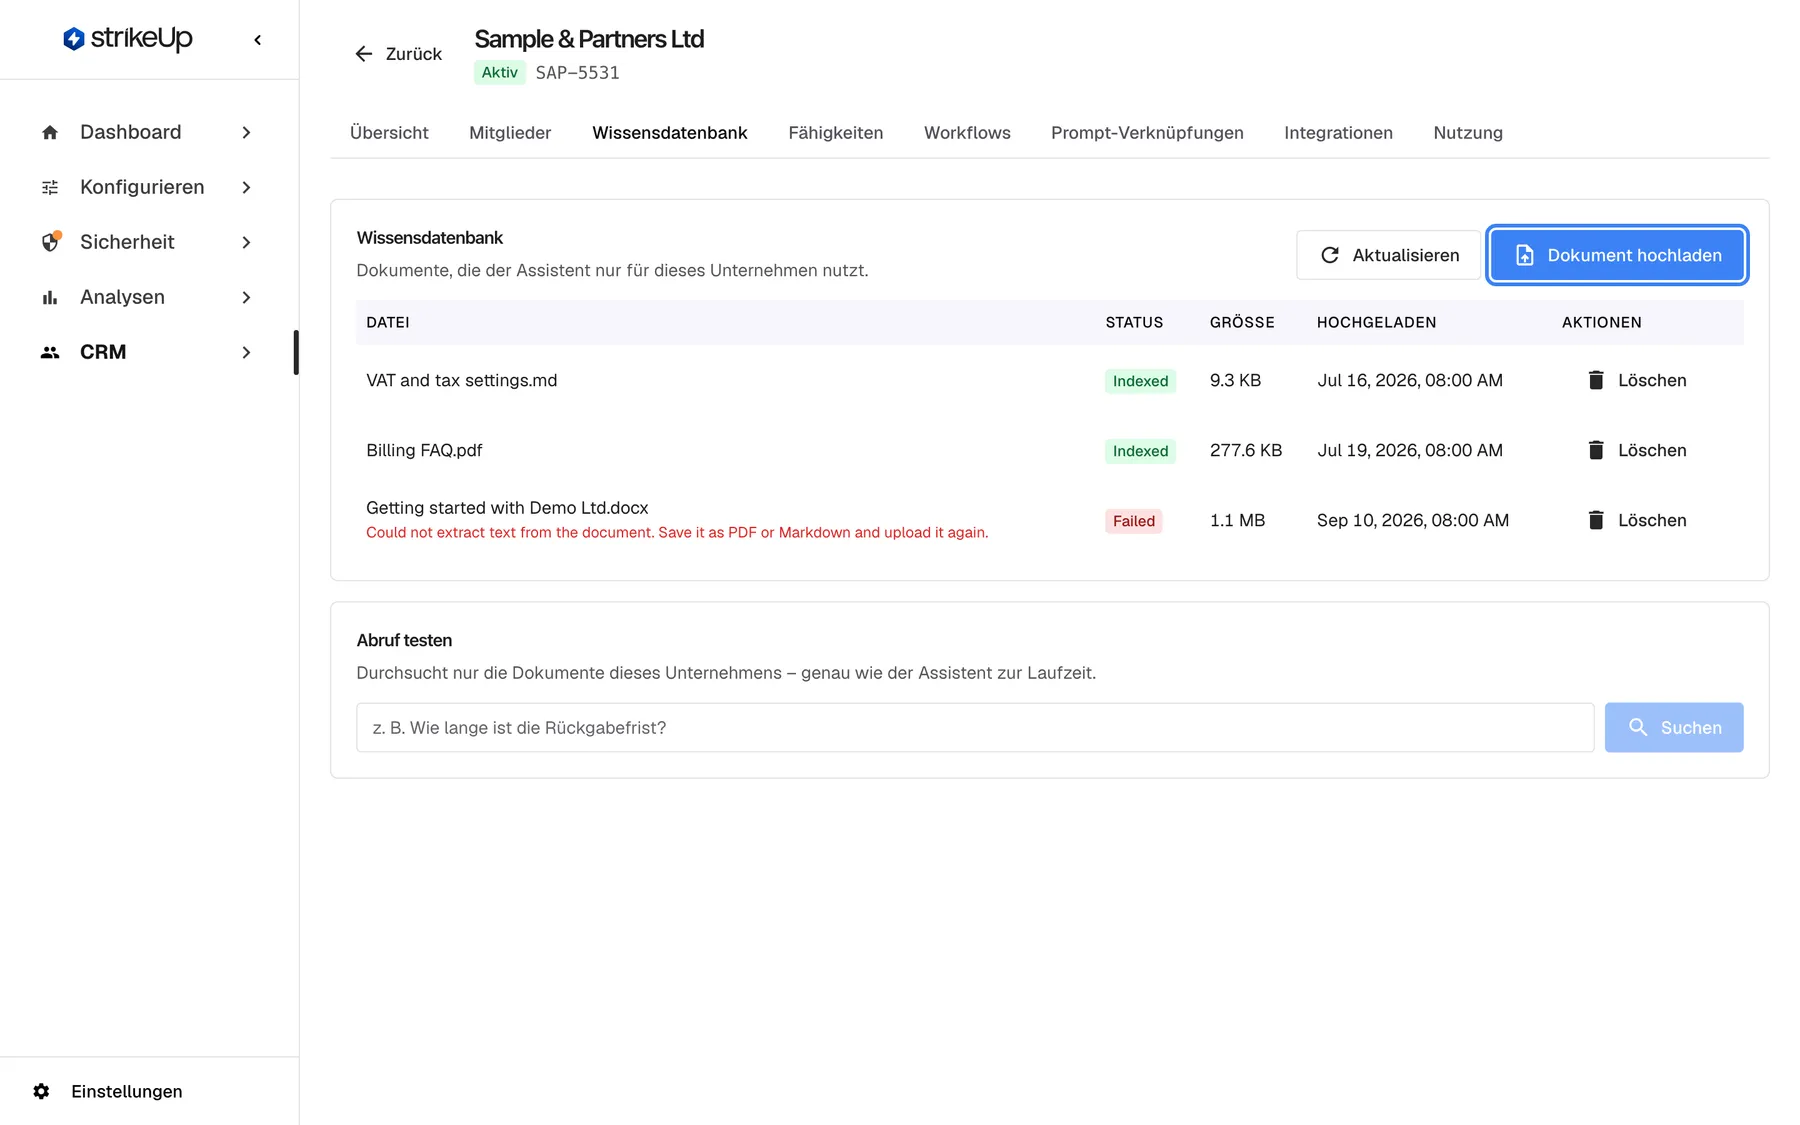
Task: Click the strikeUp logo icon
Action: [74, 39]
